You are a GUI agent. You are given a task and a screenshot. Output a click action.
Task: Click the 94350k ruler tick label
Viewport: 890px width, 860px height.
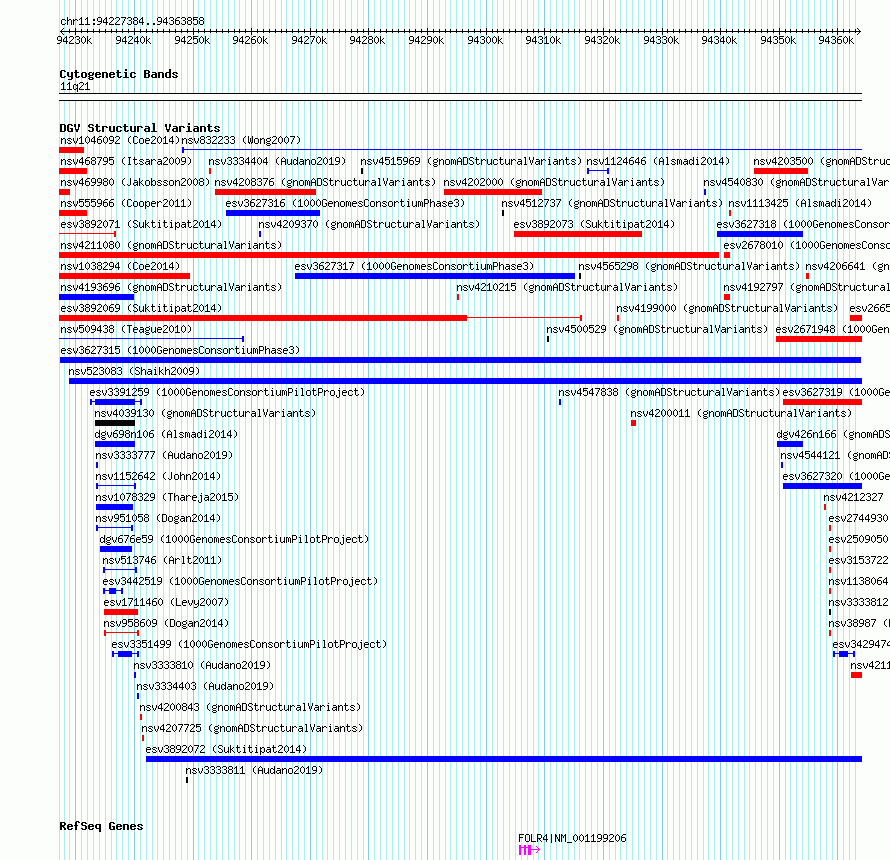778,40
